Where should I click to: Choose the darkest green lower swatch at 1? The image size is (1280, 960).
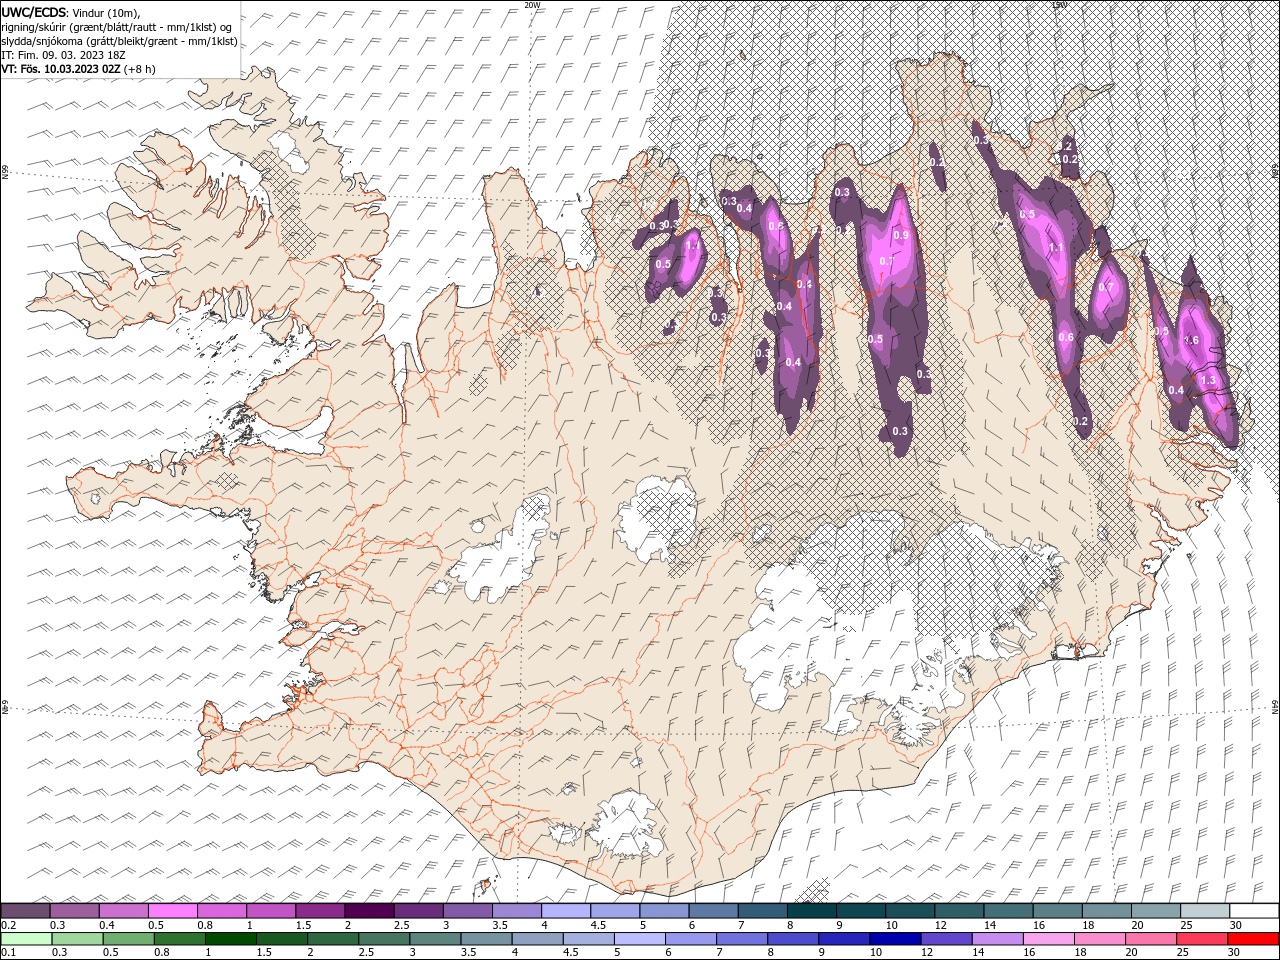231,939
